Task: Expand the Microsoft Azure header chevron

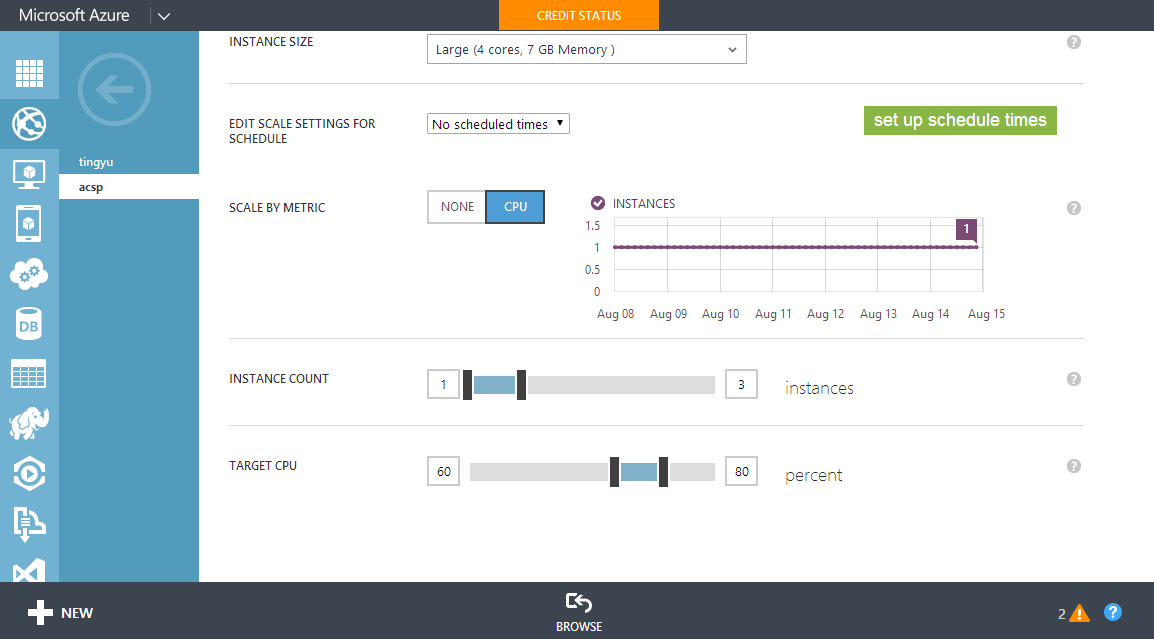Action: [x=164, y=16]
